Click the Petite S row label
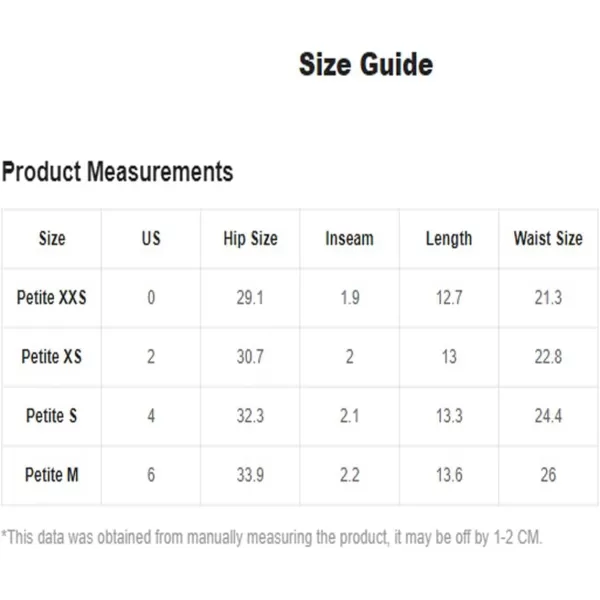Screen dimensions: 600x600 coord(52,416)
